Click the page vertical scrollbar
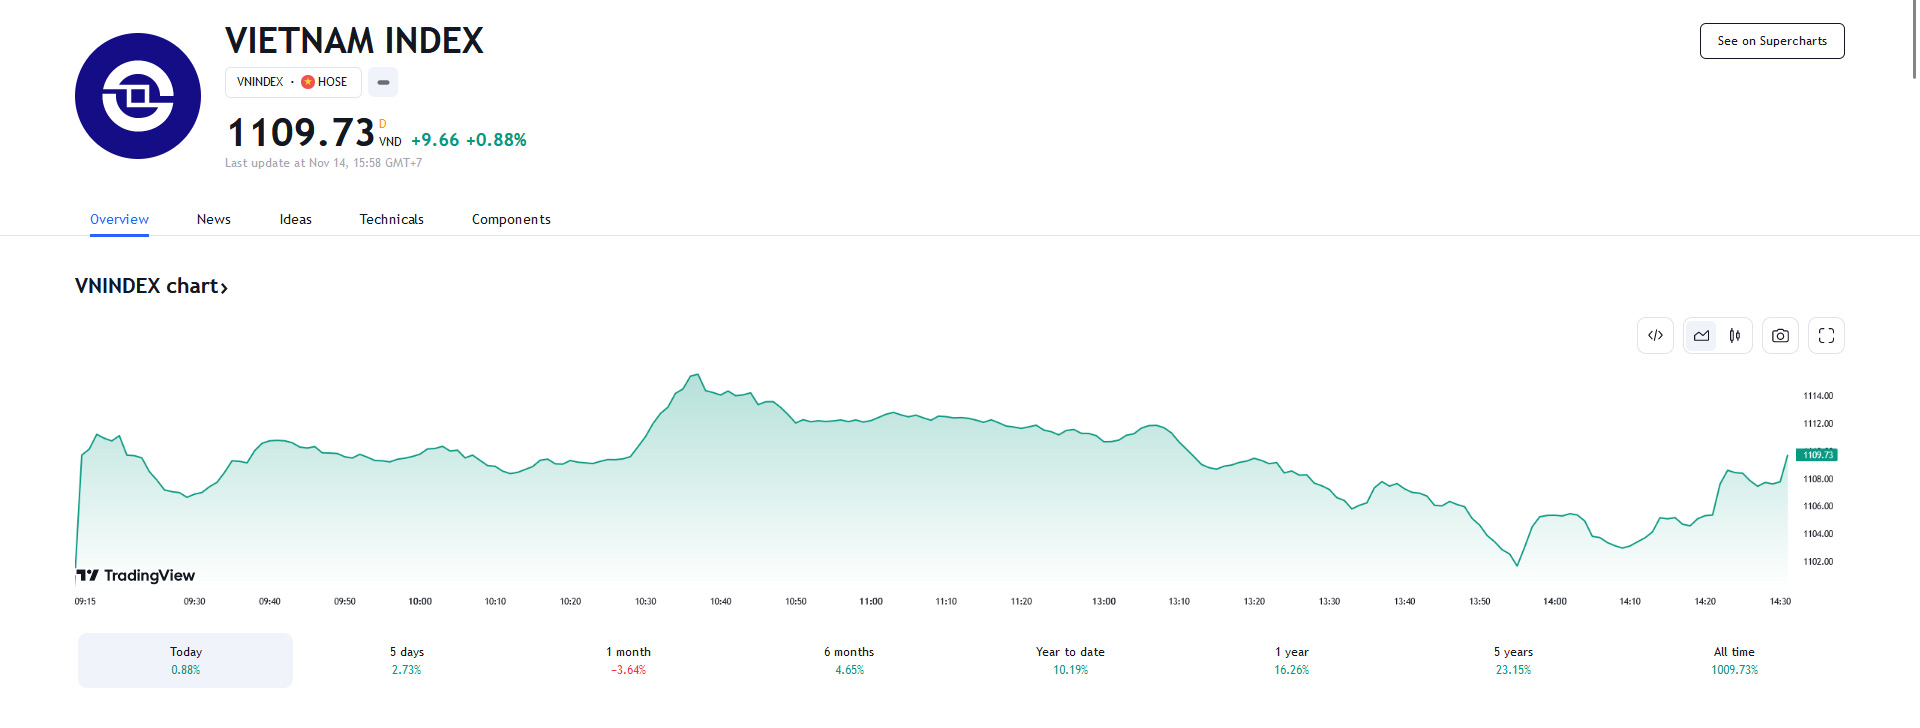The image size is (1920, 728). [x=1914, y=40]
